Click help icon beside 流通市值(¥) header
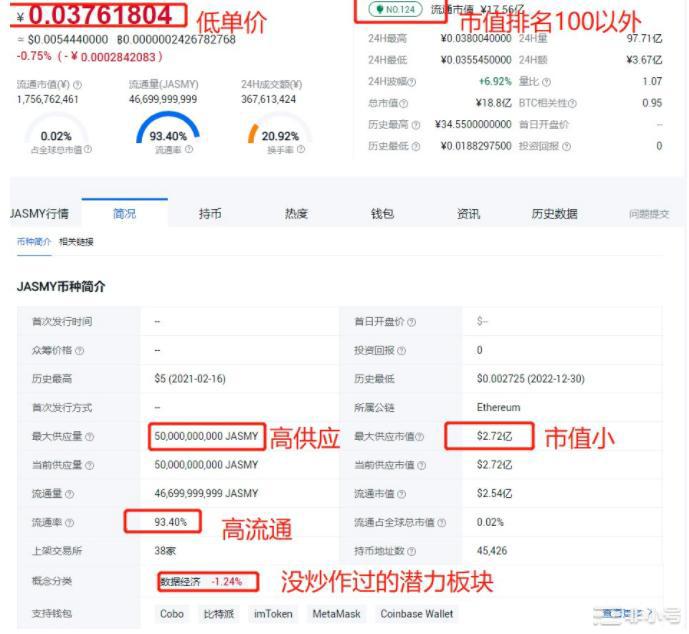 point(77,84)
